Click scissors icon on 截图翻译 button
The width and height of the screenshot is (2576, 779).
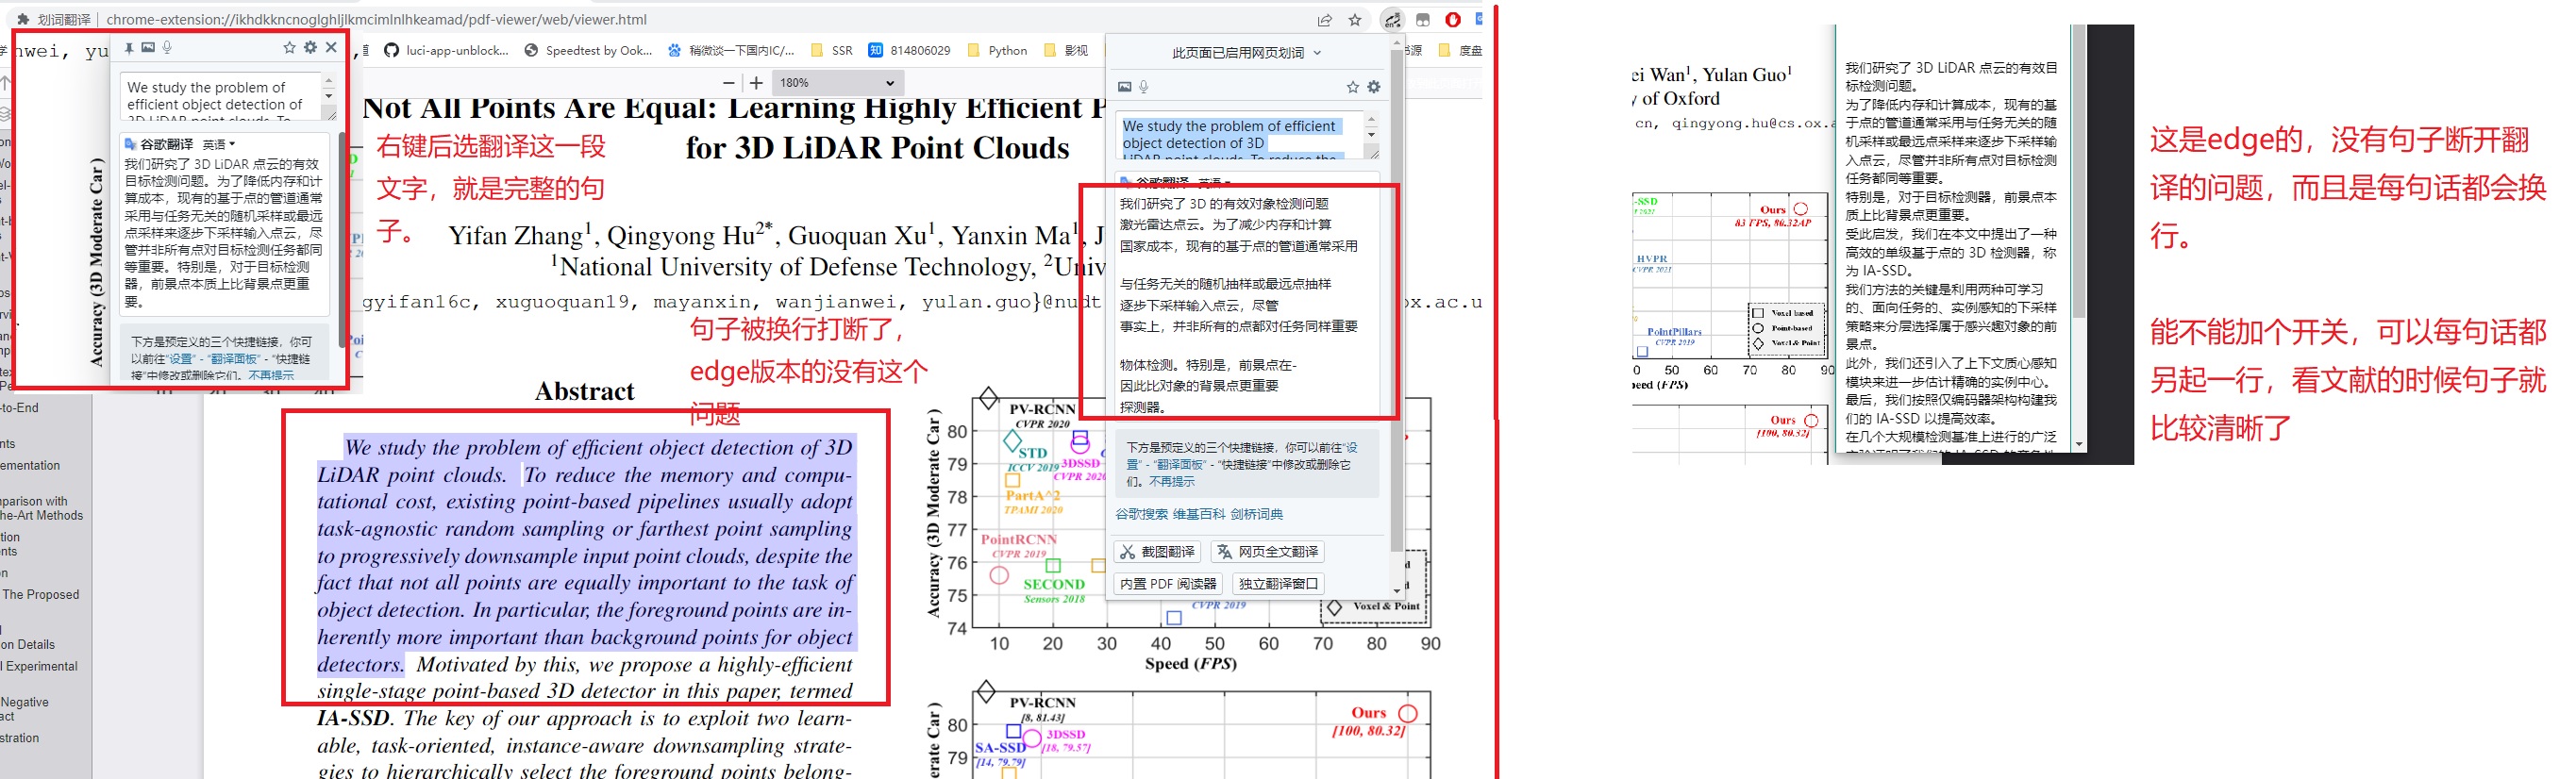tap(1127, 552)
